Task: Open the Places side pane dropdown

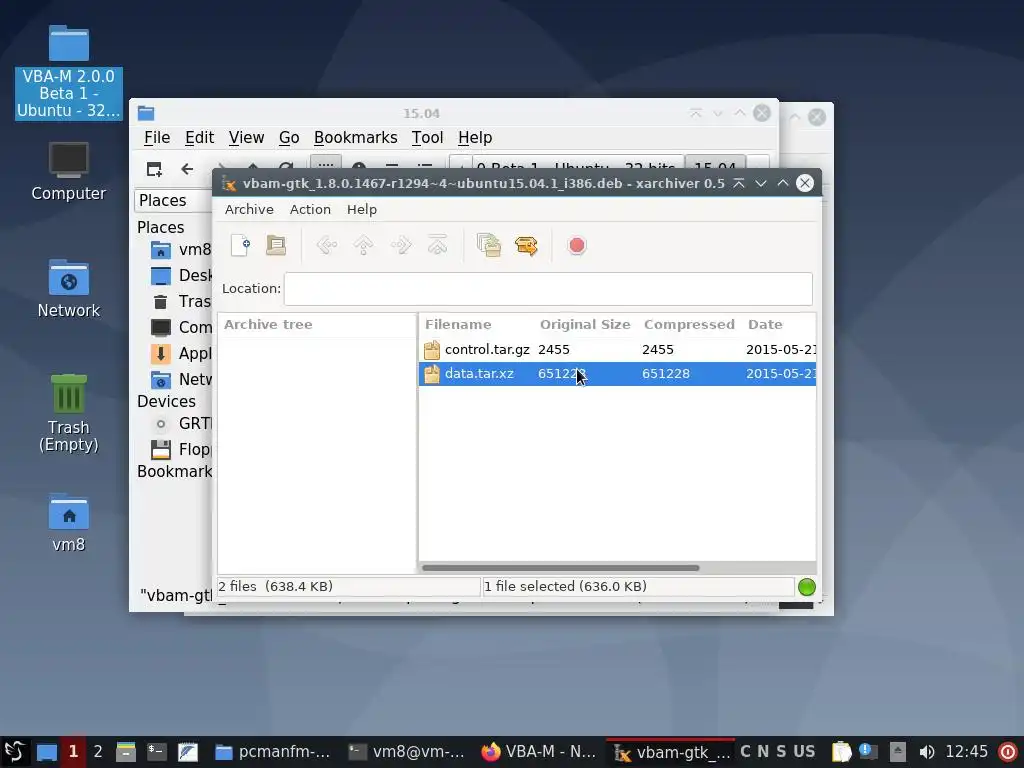Action: coord(174,200)
